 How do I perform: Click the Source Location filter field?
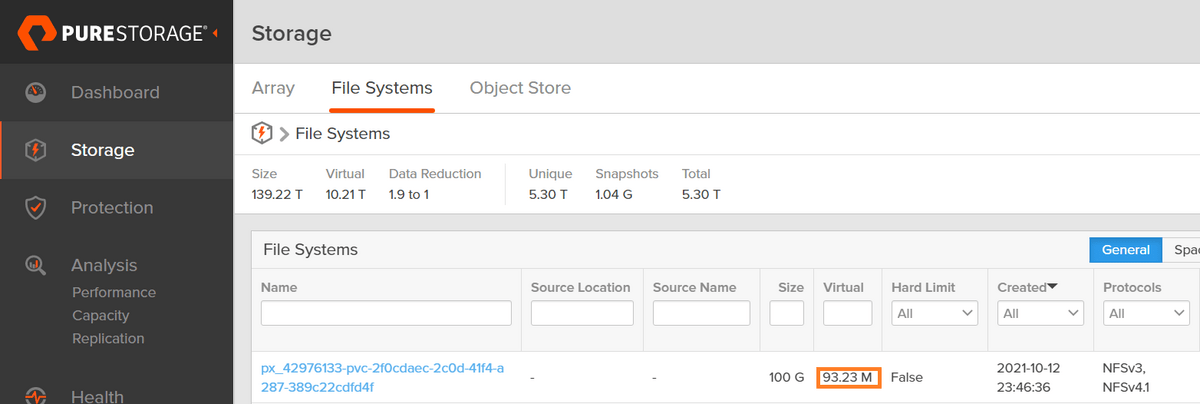click(x=582, y=313)
